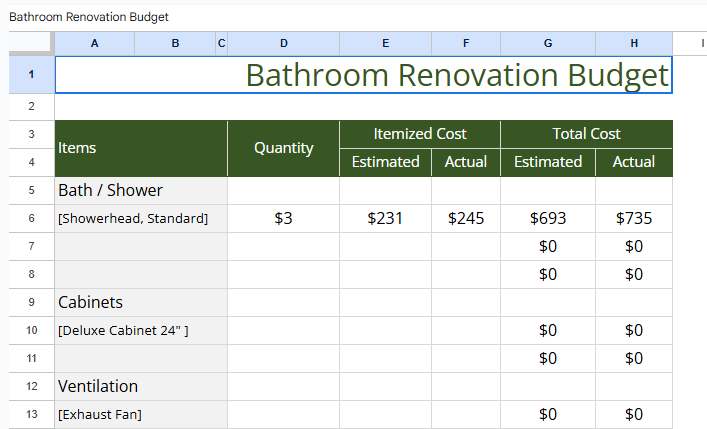Select row 6 header
The image size is (707, 429).
point(31,218)
